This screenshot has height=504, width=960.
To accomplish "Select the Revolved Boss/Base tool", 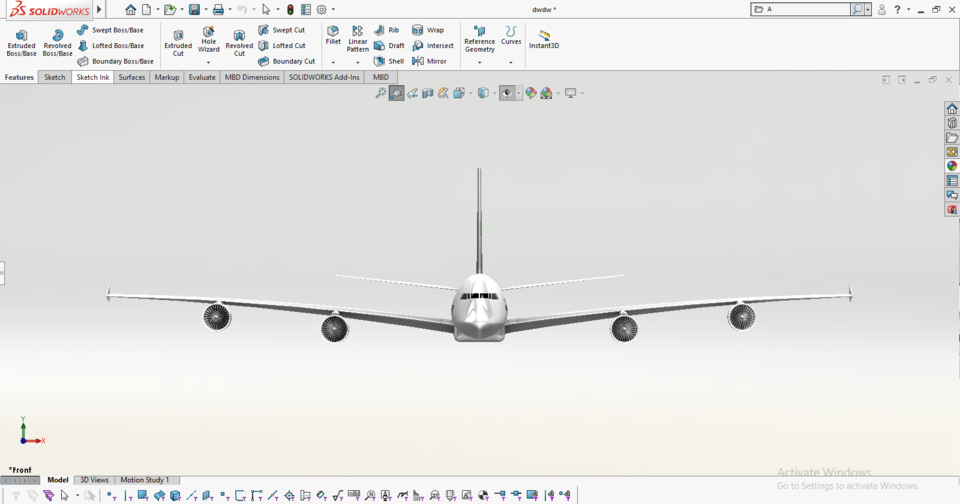I will [x=57, y=43].
